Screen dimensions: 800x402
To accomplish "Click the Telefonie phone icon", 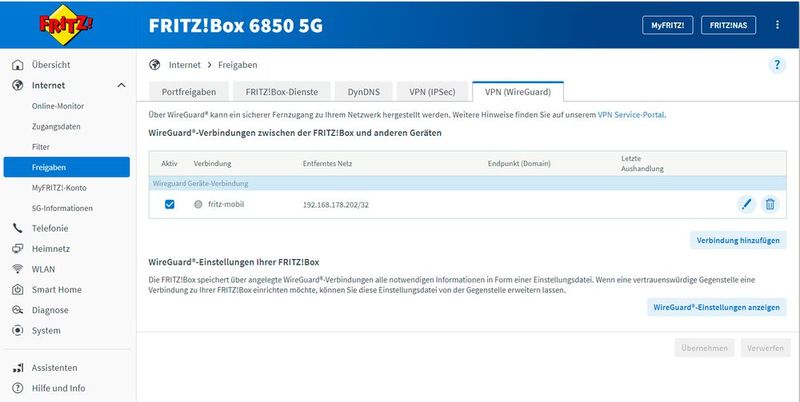I will (x=17, y=228).
